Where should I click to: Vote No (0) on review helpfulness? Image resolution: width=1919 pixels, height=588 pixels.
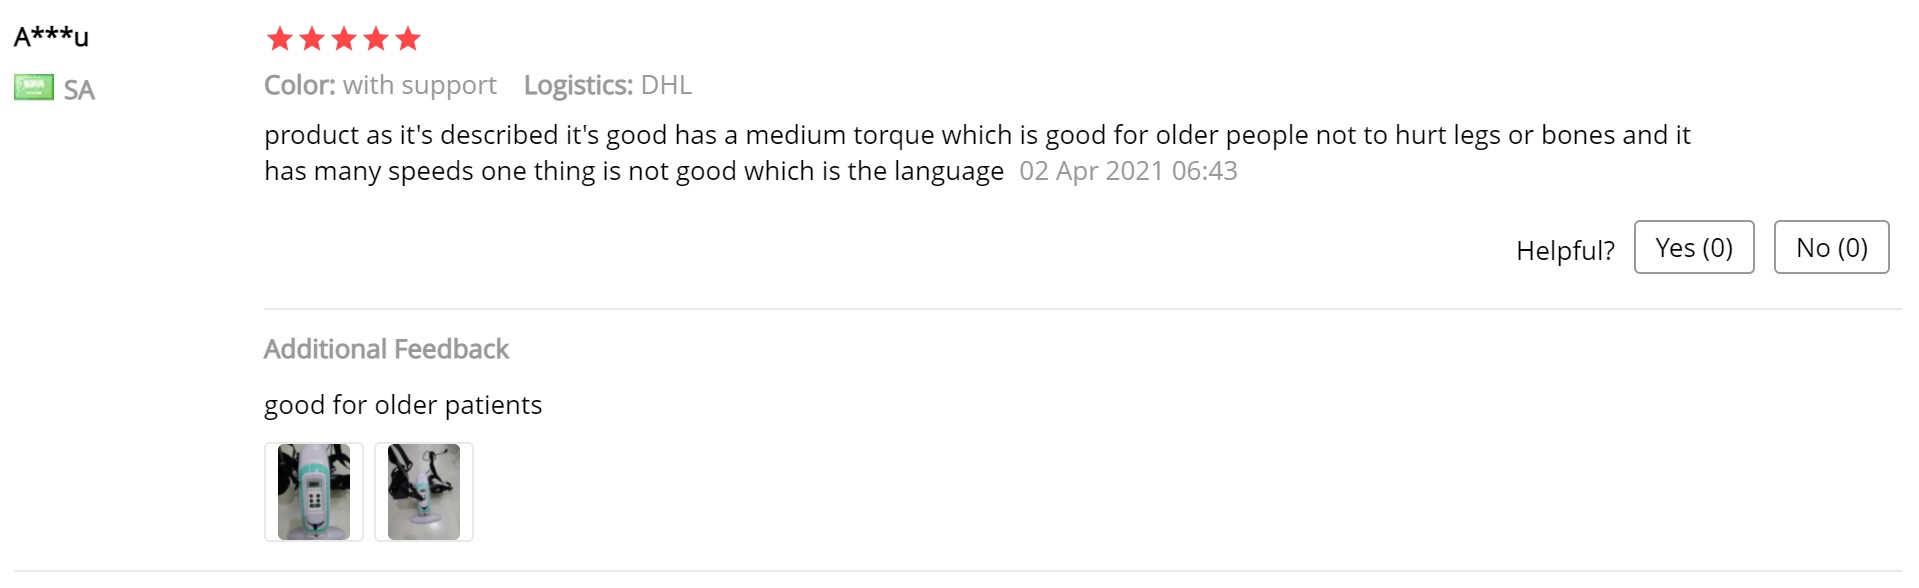point(1831,247)
